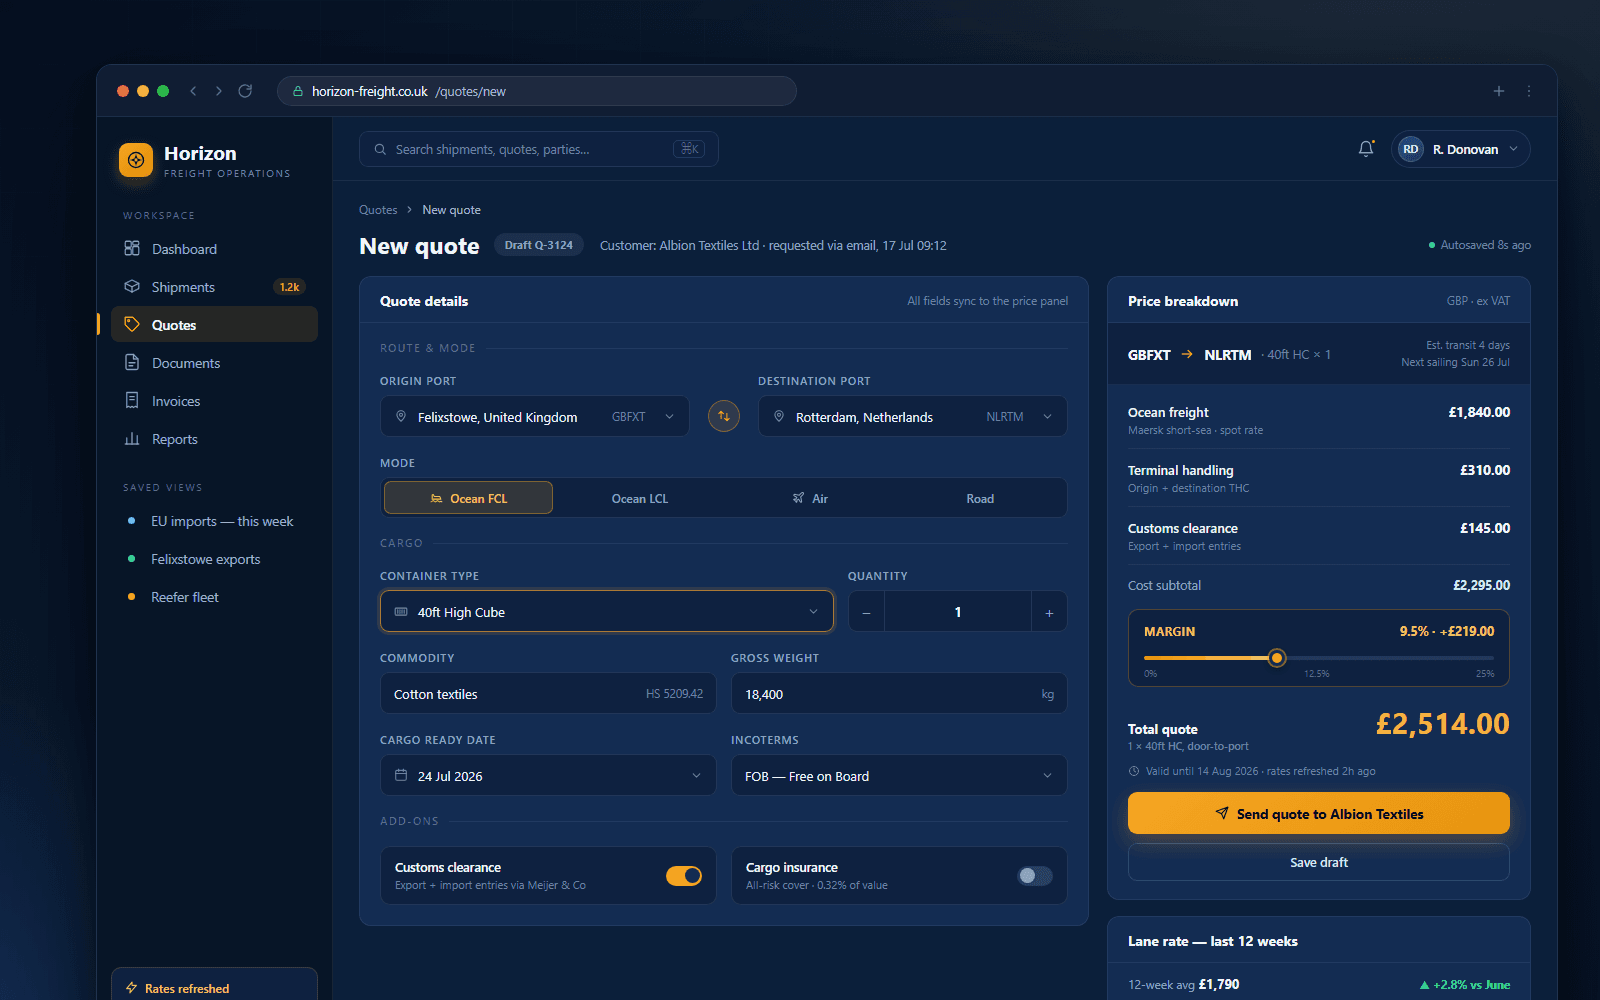Adjust the margin slider handle

tap(1277, 658)
